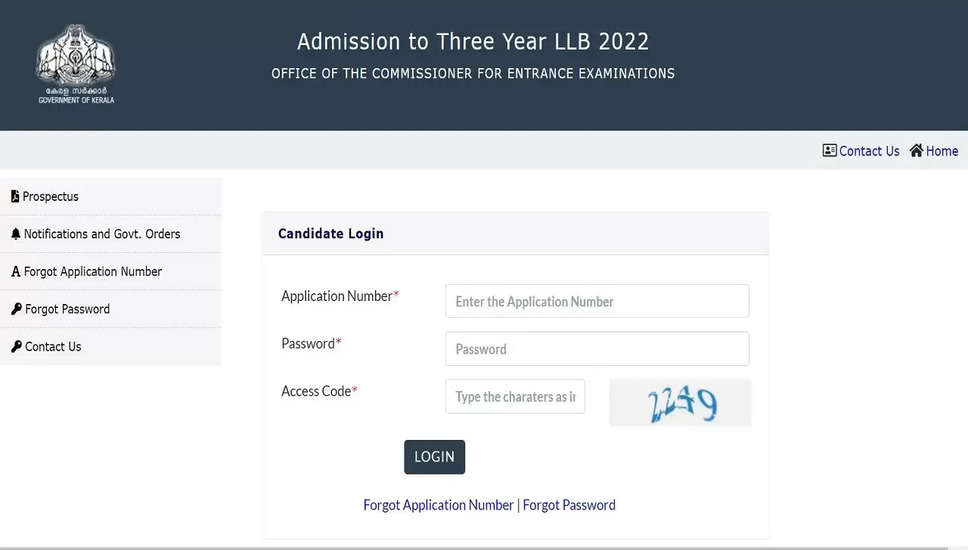Follow the Forgot Application Number link below login
The image size is (968, 550).
(438, 505)
